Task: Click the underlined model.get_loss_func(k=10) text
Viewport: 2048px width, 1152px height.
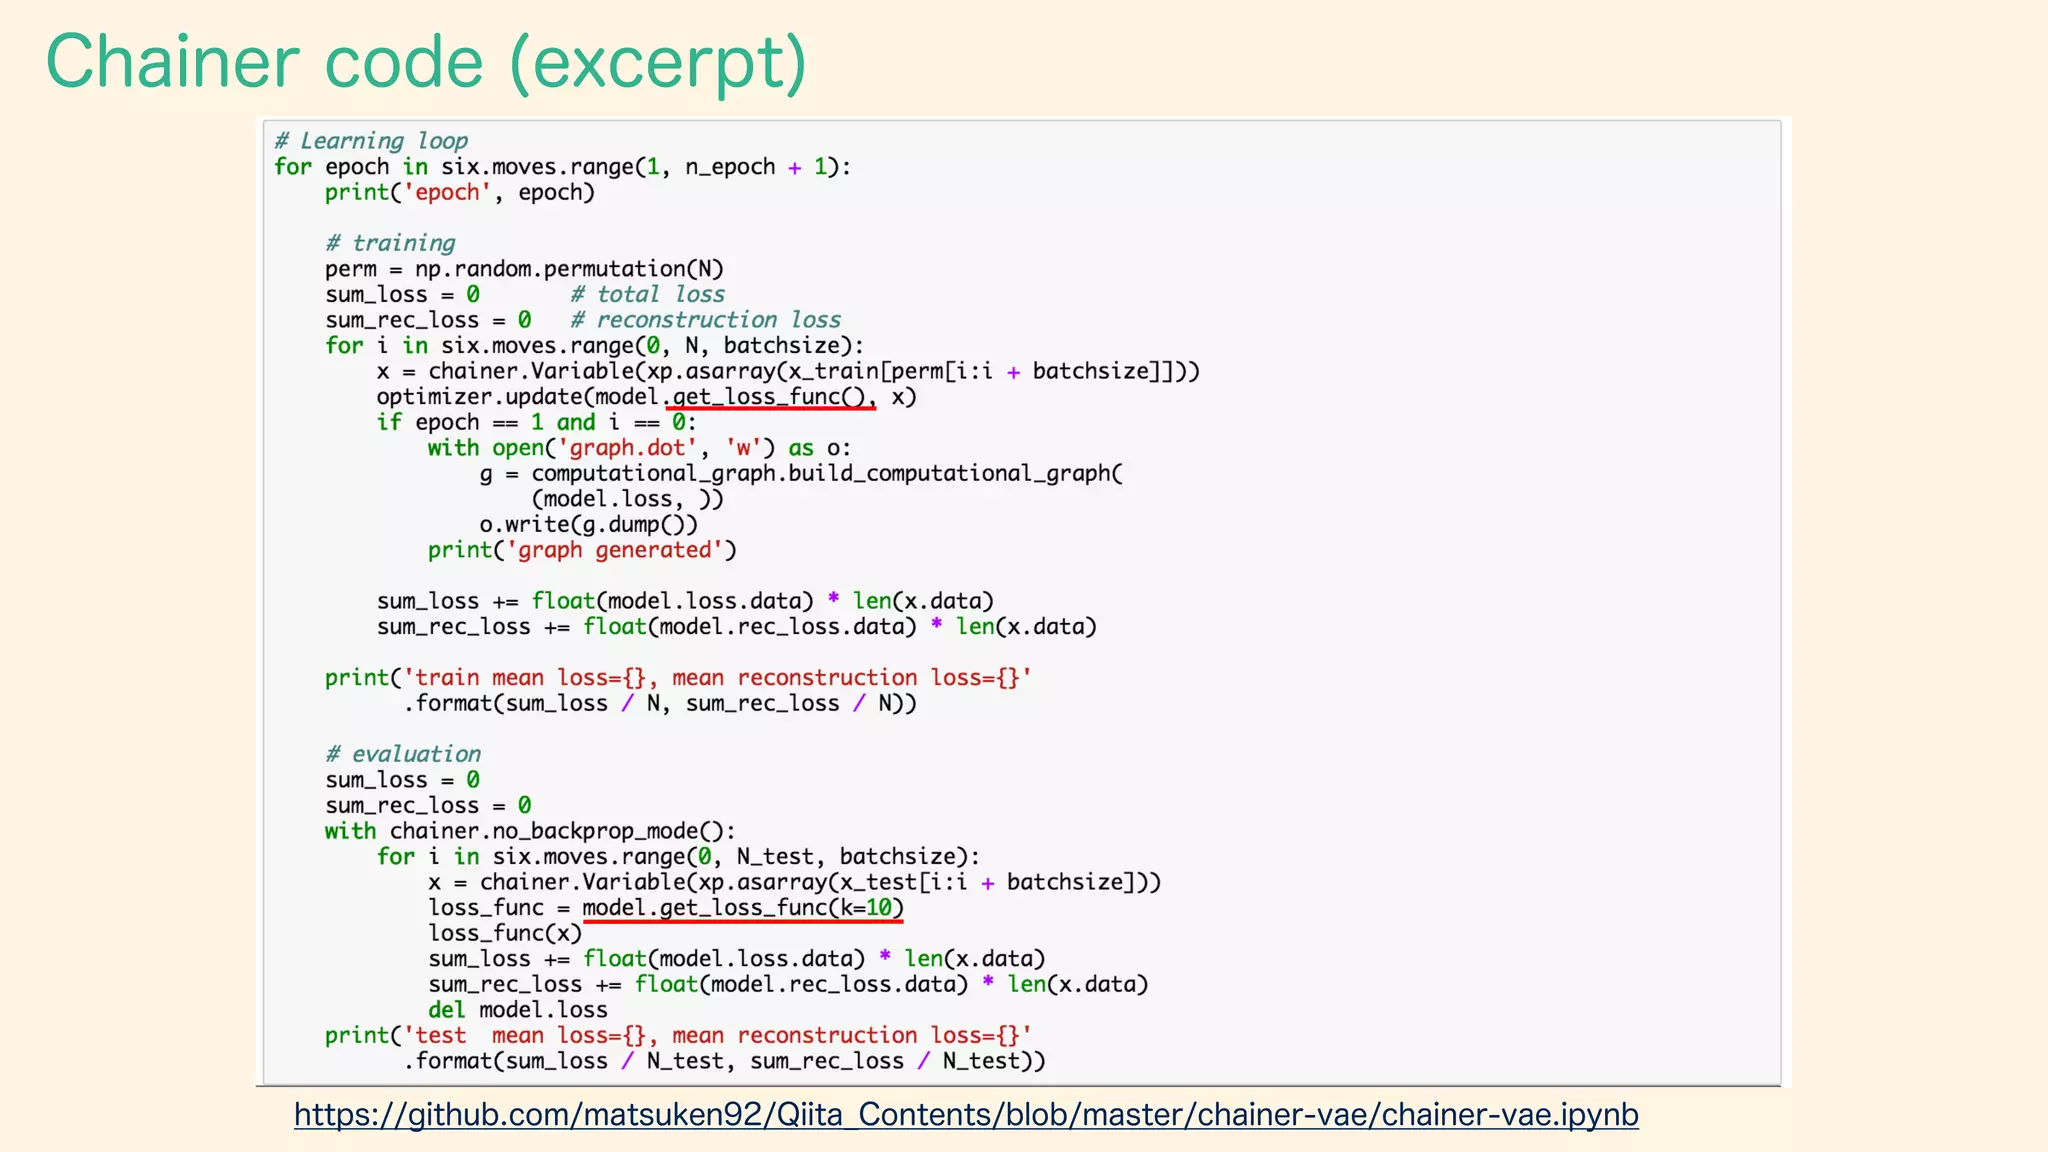Action: 743,908
